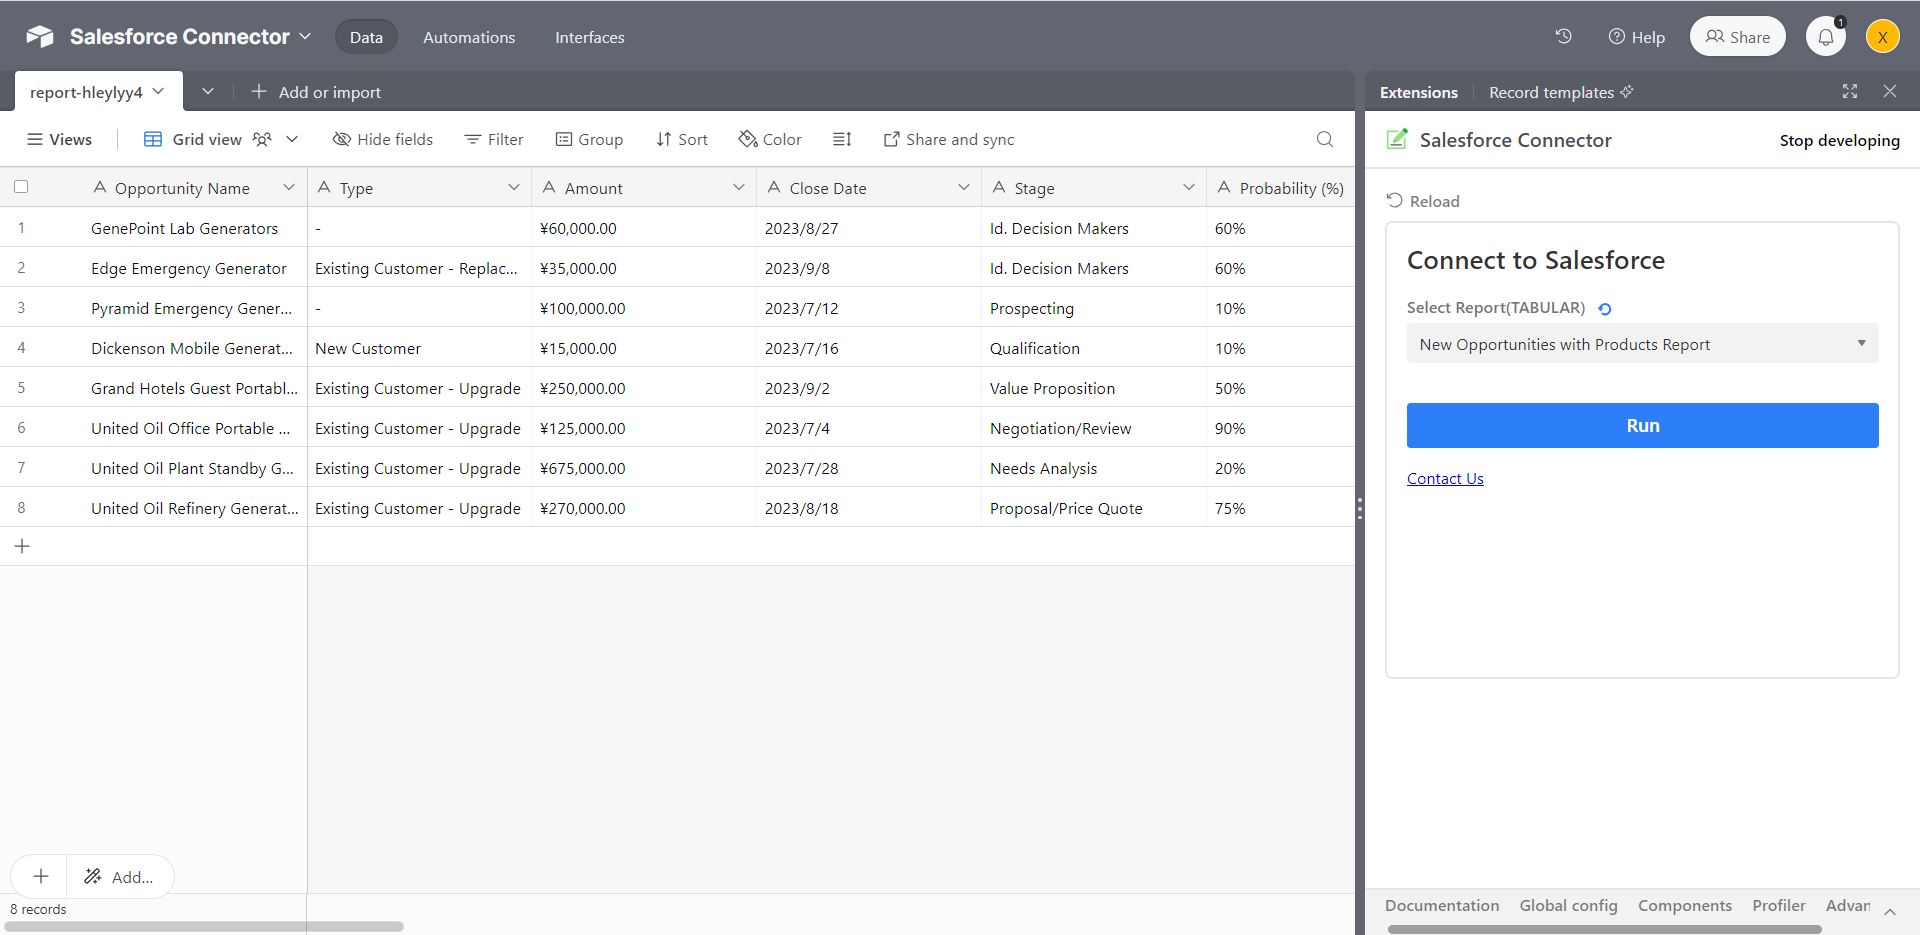1920x935 pixels.
Task: Click the Airtable base logo icon
Action: point(40,37)
